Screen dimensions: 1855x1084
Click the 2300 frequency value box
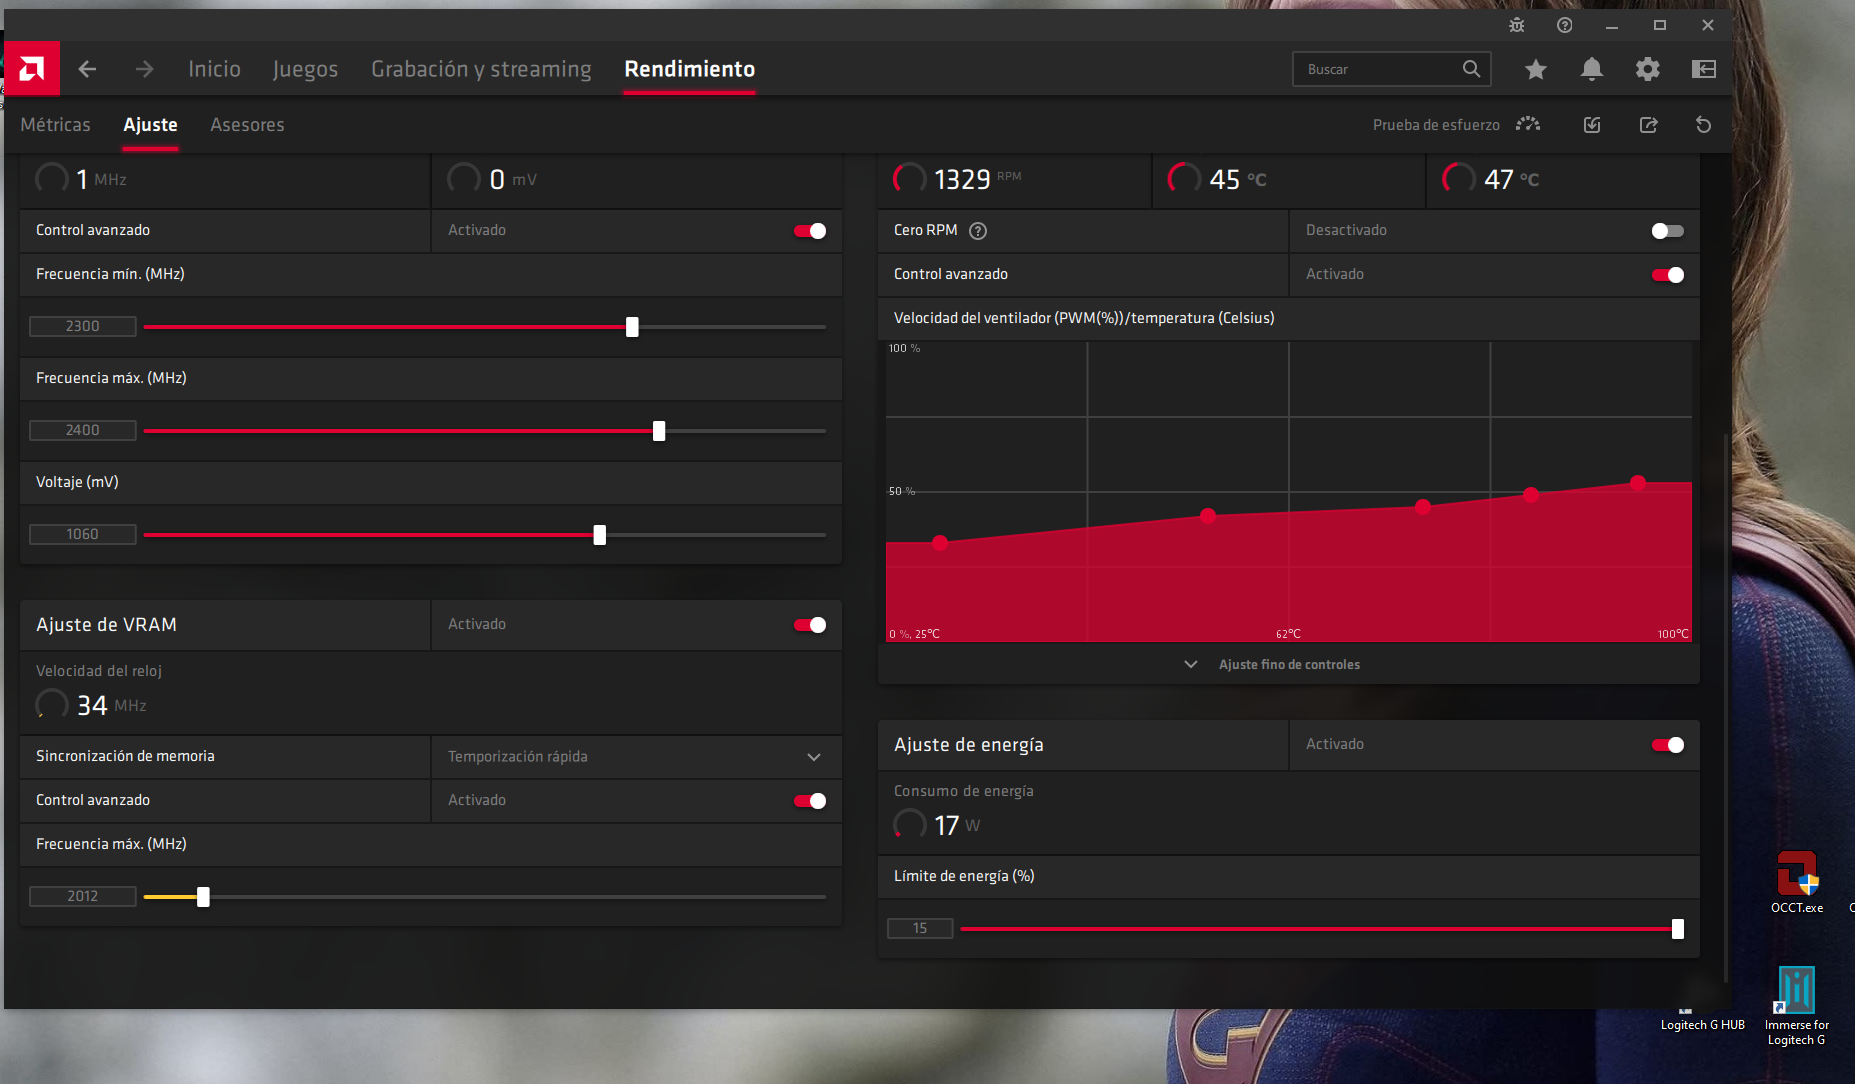coord(82,326)
